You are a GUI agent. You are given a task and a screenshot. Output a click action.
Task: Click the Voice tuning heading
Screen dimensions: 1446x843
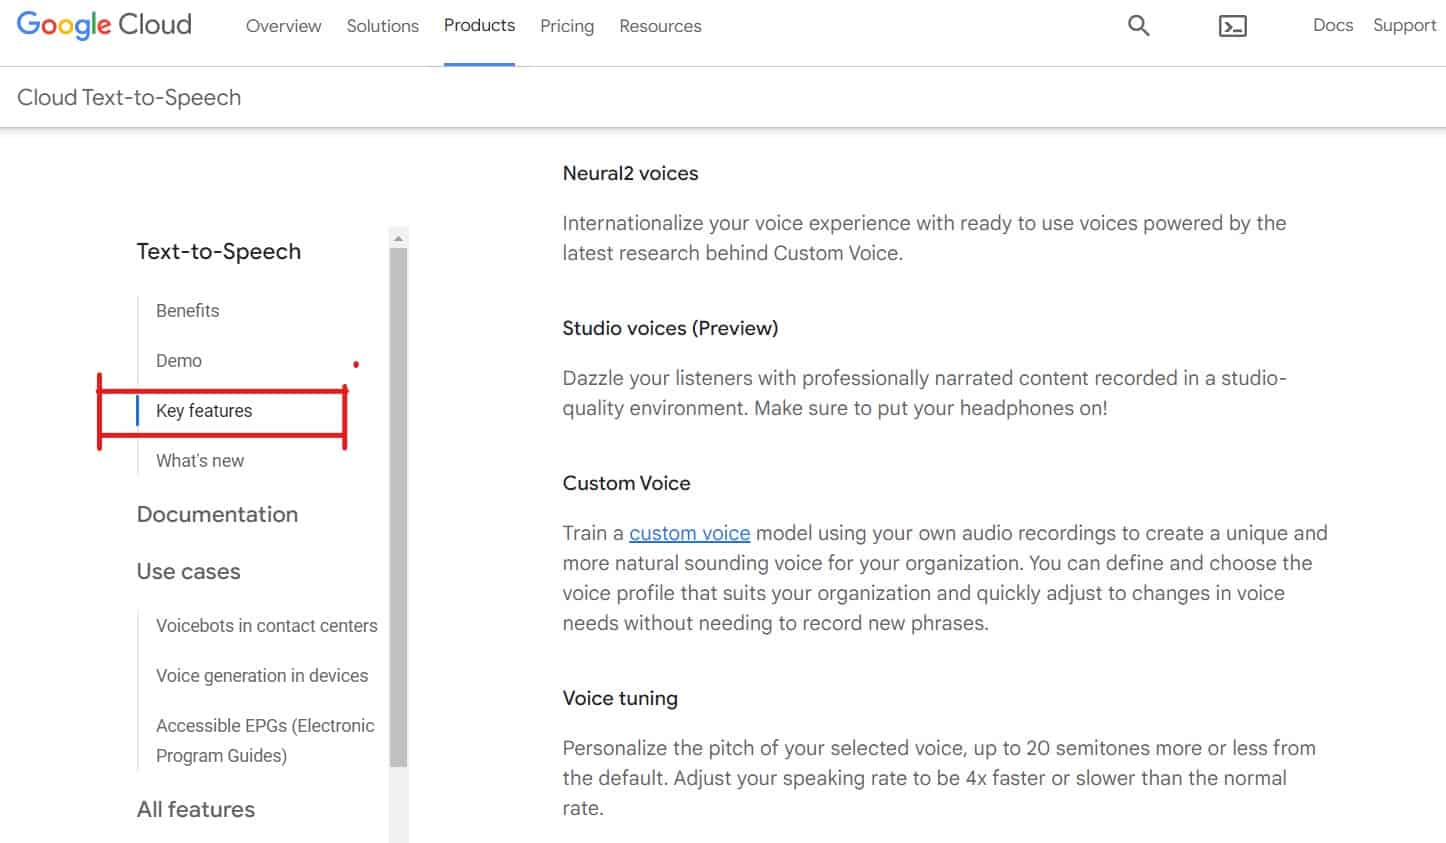620,698
